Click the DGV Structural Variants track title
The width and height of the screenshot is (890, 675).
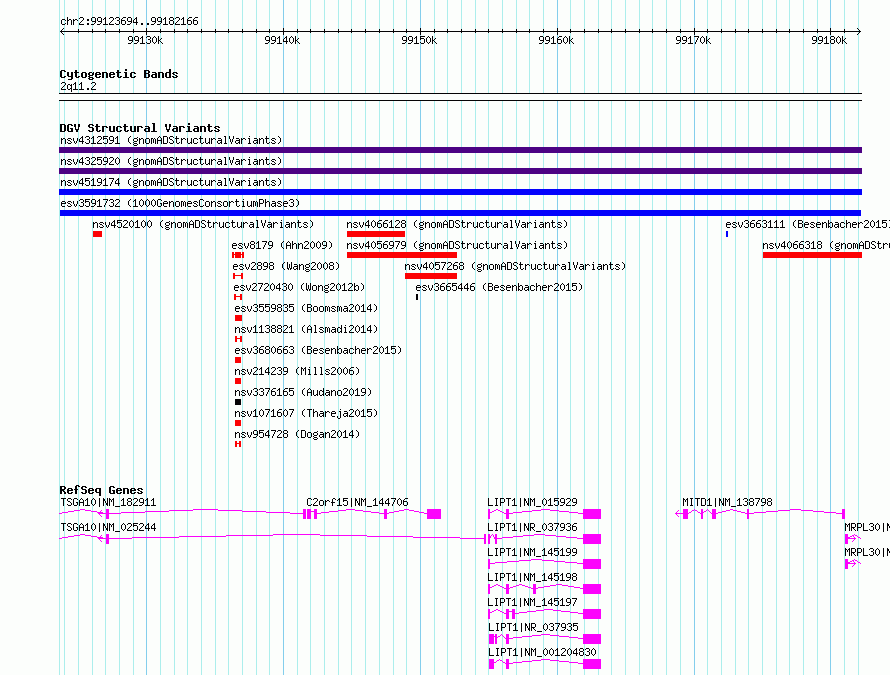(x=140, y=128)
